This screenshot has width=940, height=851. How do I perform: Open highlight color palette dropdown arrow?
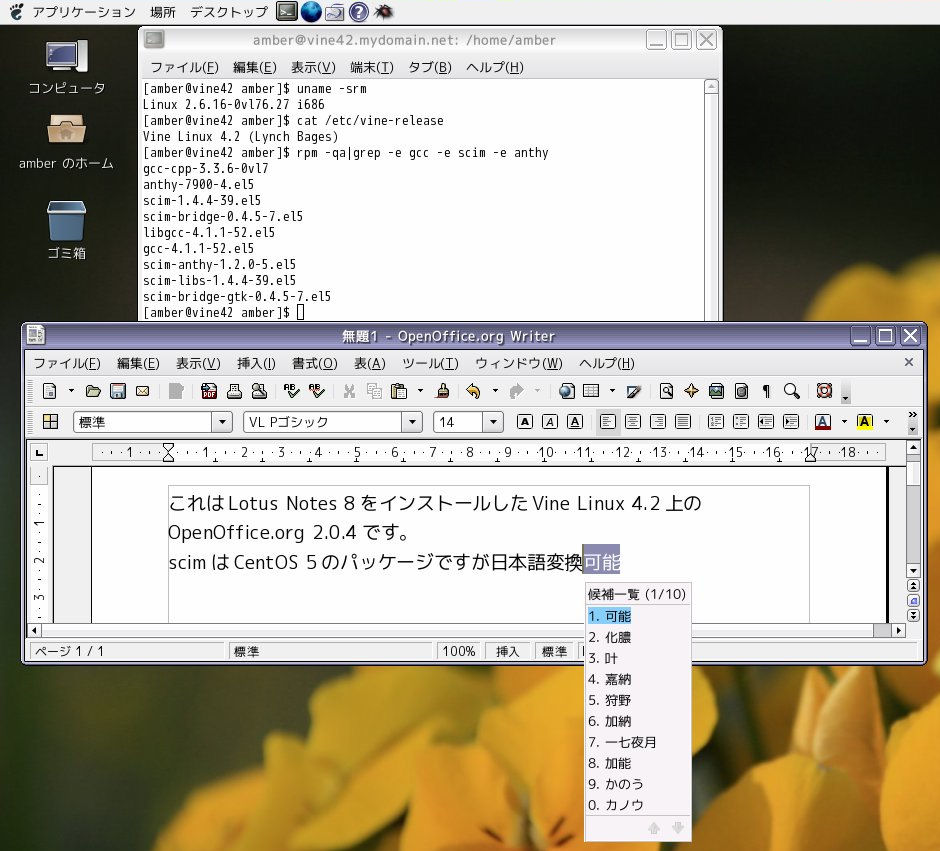(887, 422)
